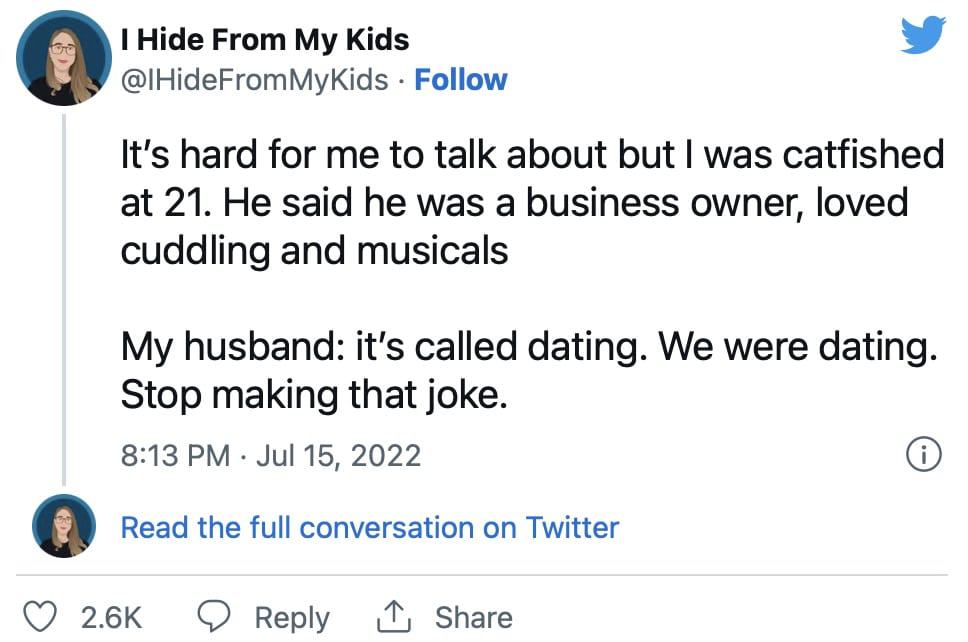This screenshot has width=968, height=642.
Task: Open Read the full conversation on Twitter
Action: [370, 528]
